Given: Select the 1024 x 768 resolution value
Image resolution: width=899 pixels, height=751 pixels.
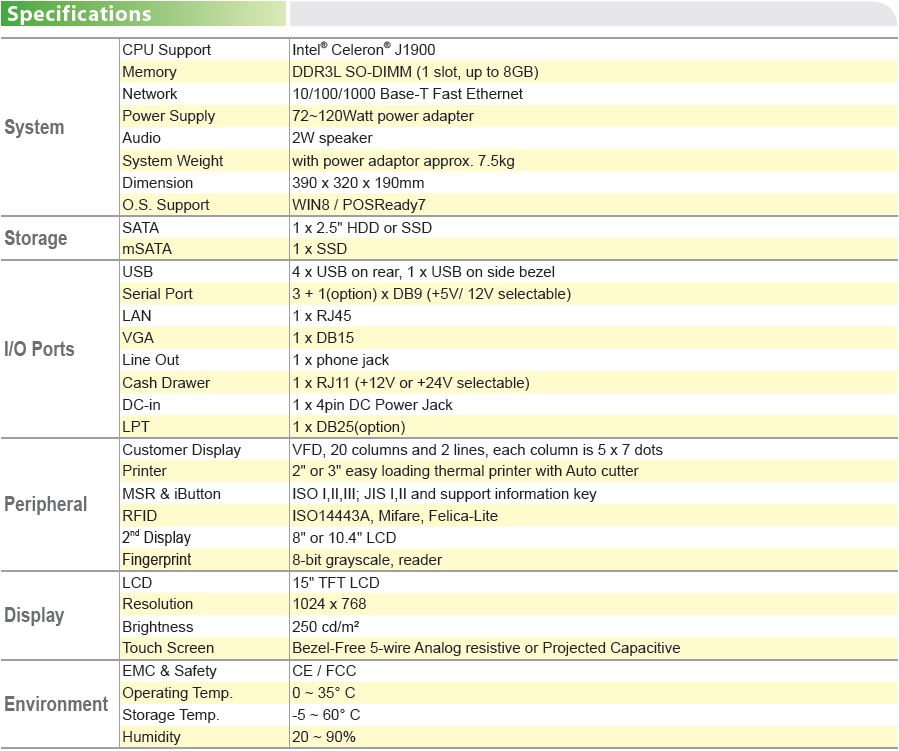Looking at the screenshot, I should pyautogui.click(x=329, y=604).
